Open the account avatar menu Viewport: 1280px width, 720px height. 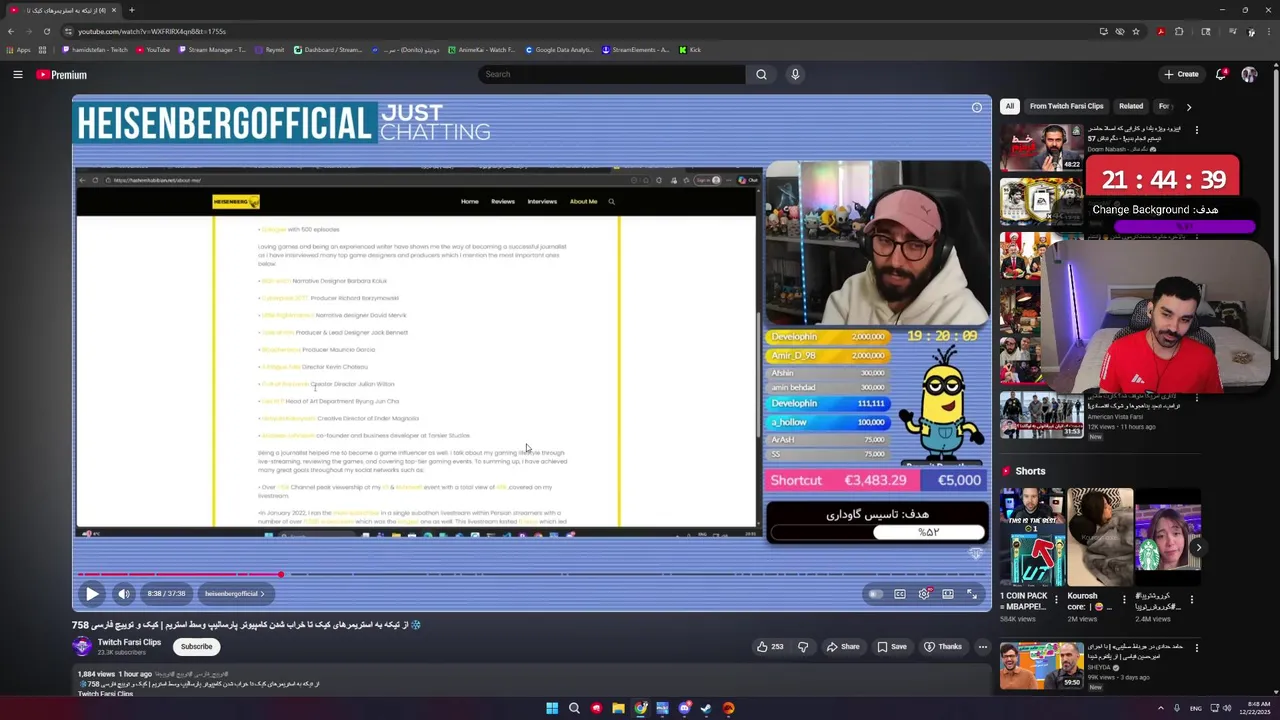click(x=1249, y=74)
